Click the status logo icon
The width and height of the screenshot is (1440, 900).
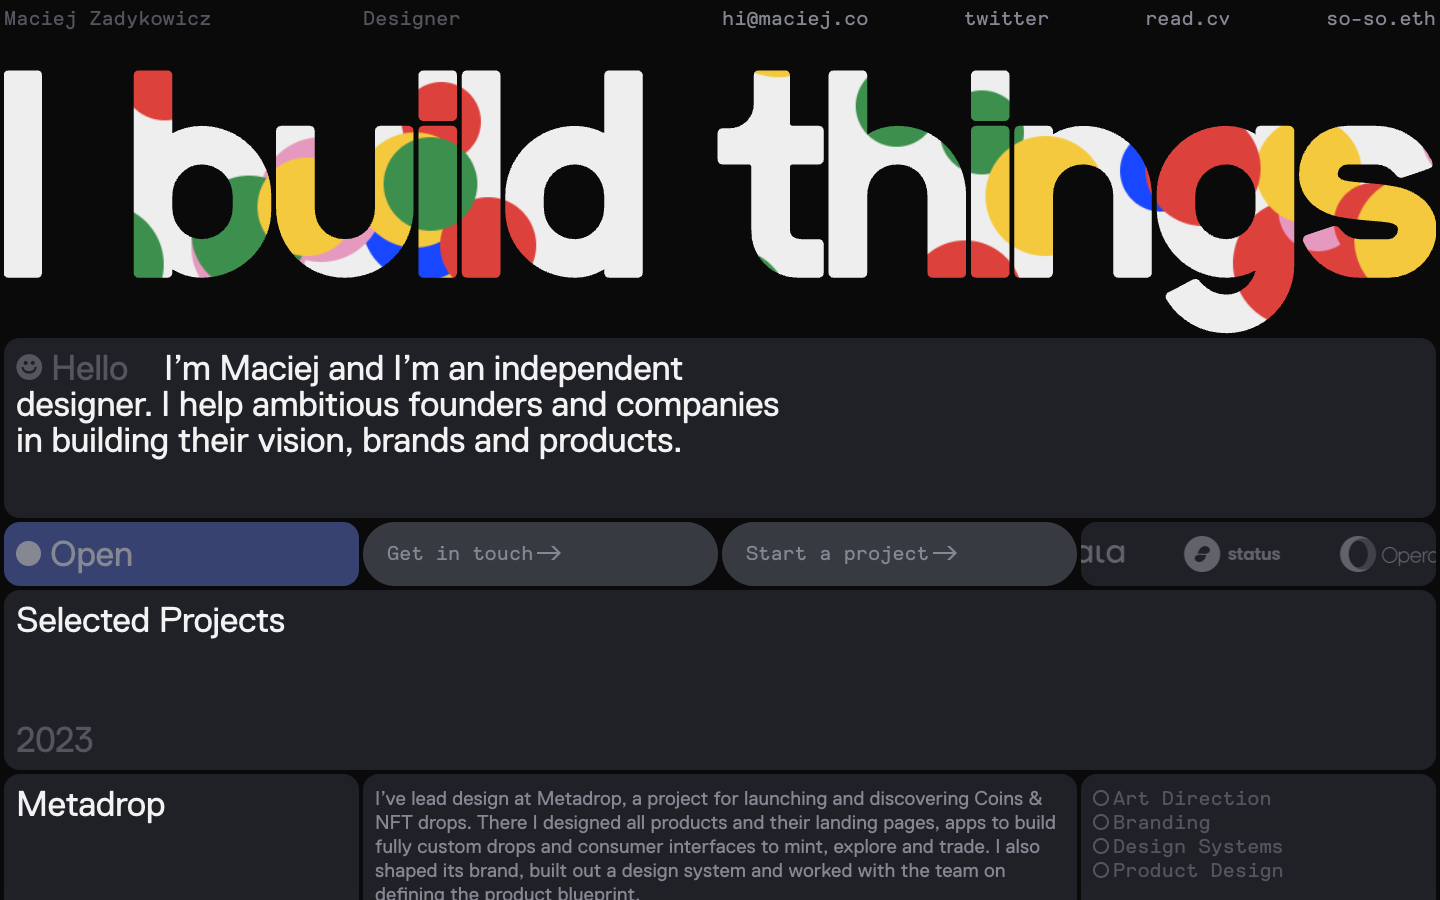pos(1202,554)
